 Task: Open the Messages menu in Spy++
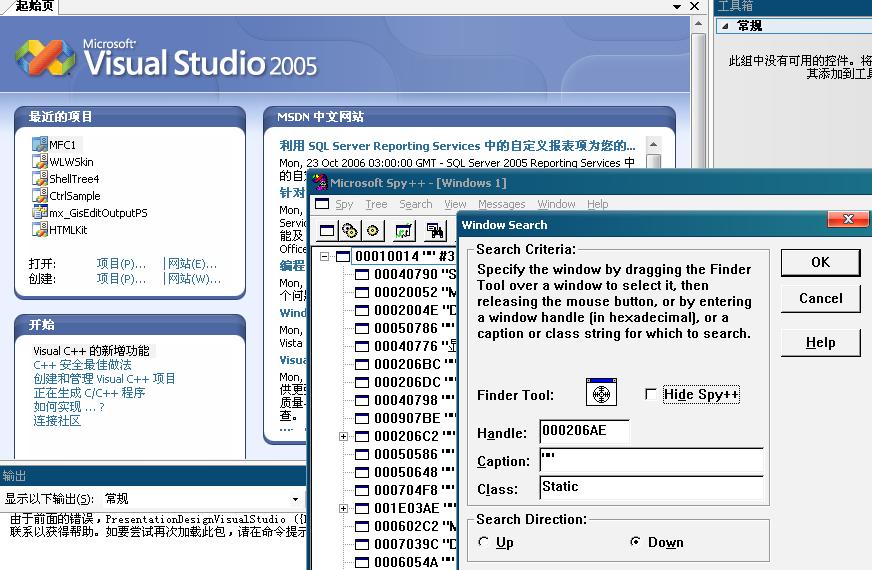(x=502, y=204)
